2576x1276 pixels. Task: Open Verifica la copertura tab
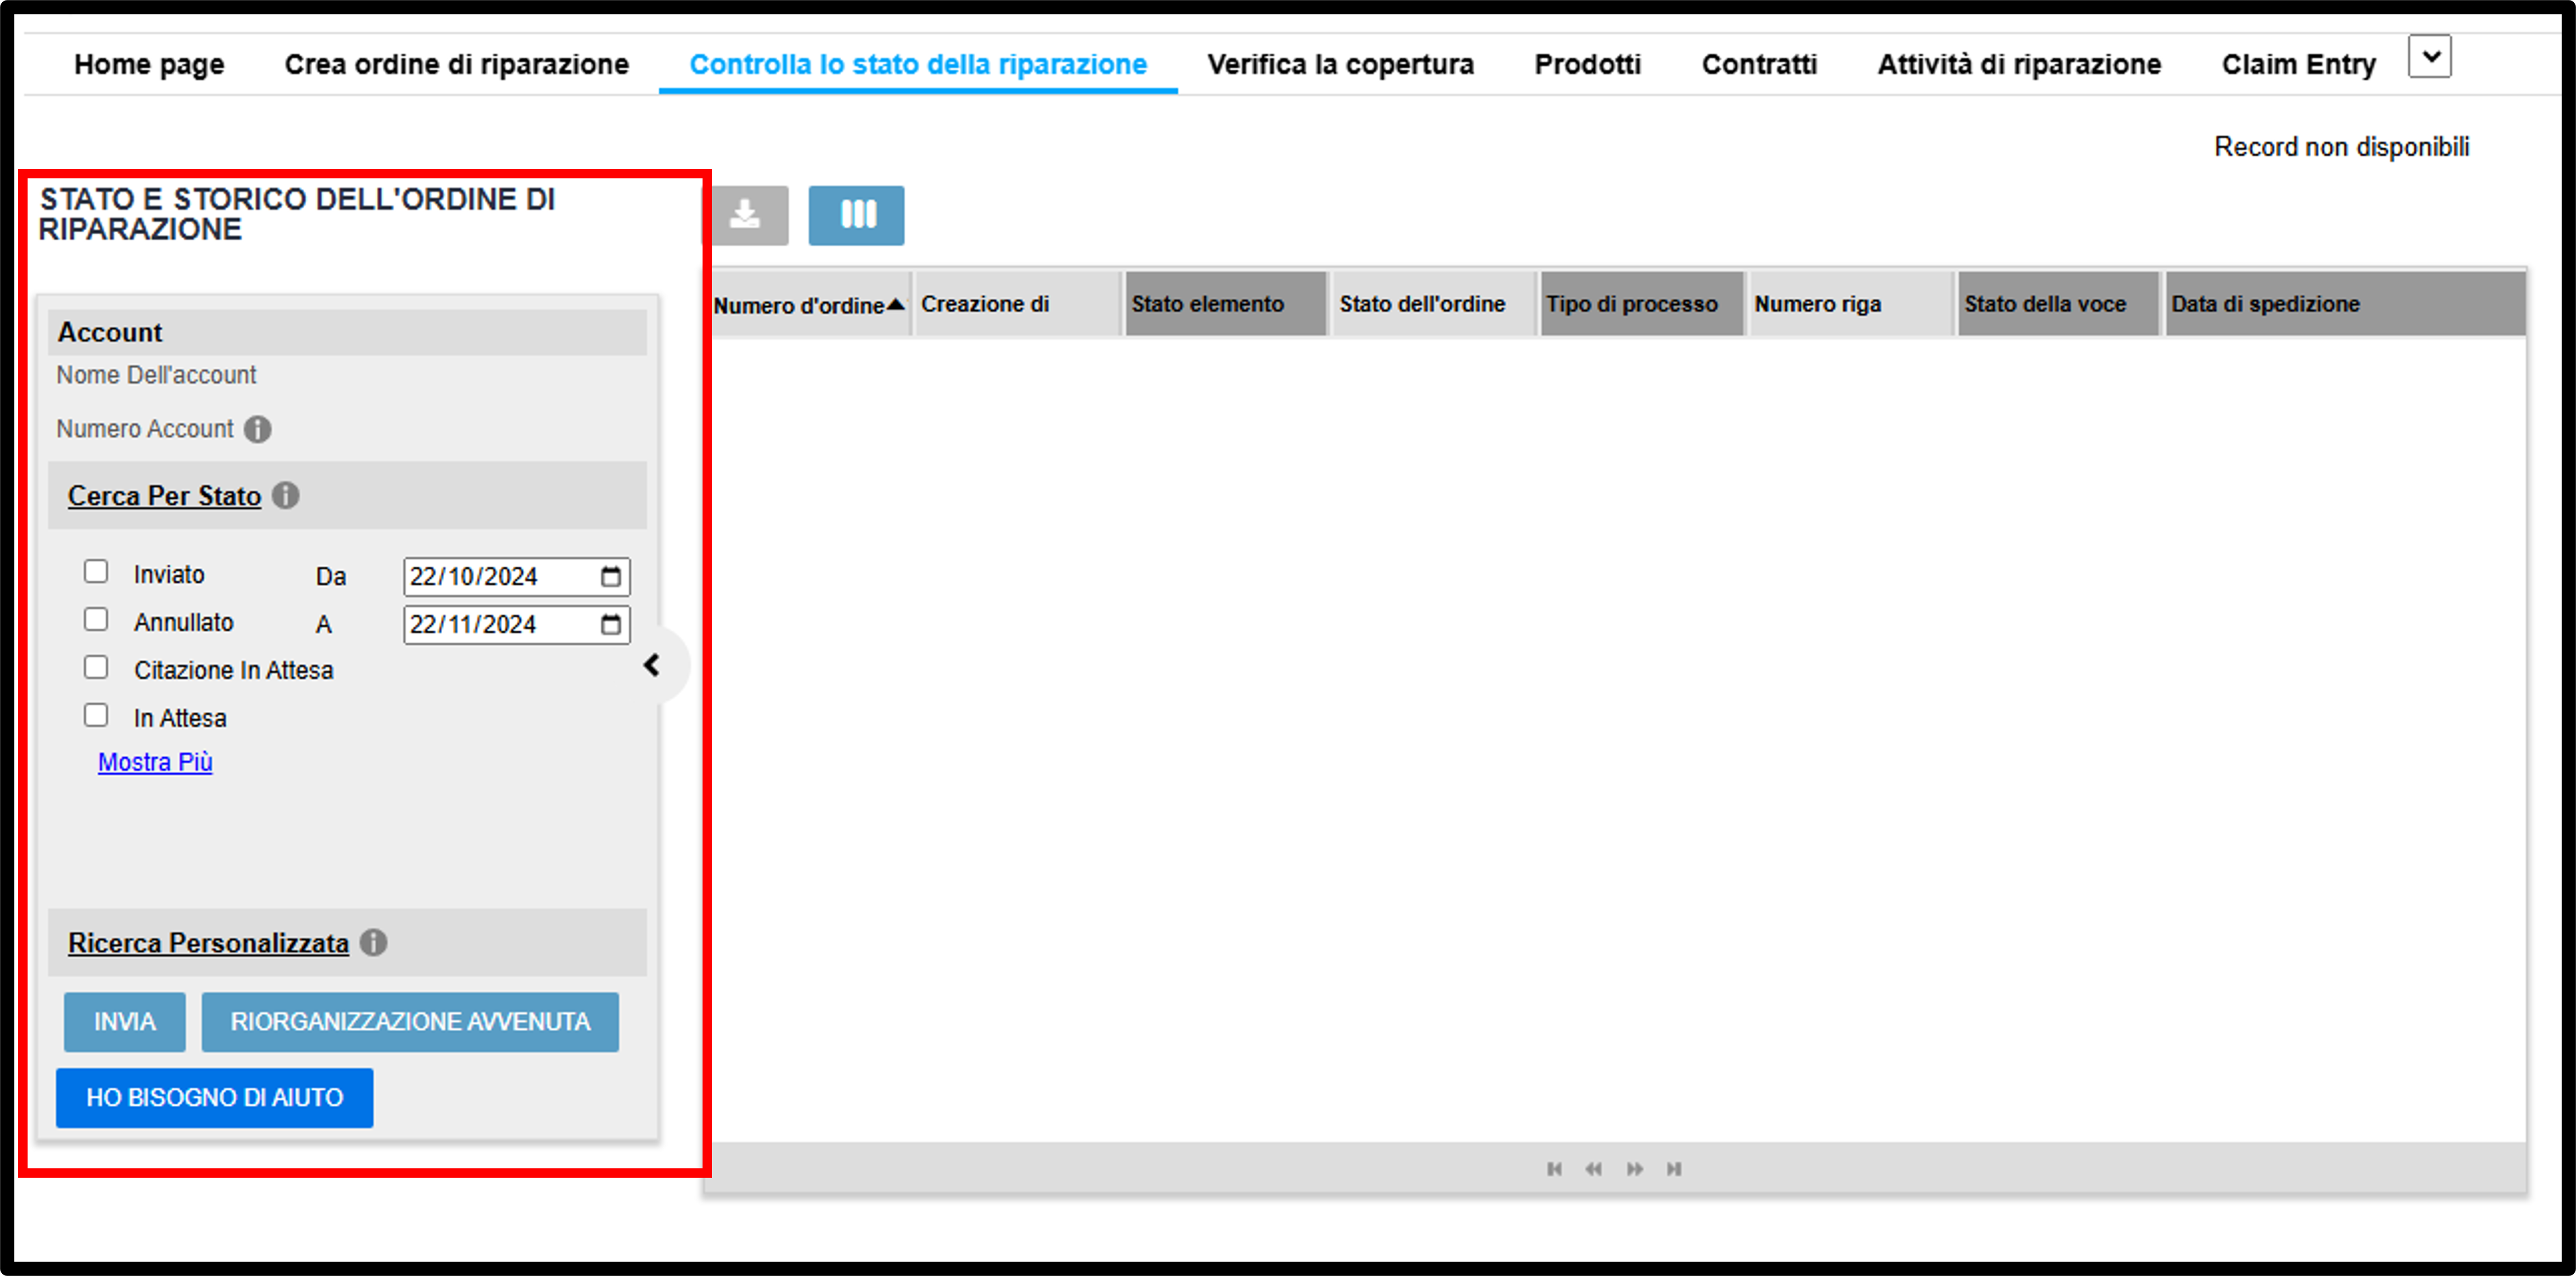tap(1340, 64)
